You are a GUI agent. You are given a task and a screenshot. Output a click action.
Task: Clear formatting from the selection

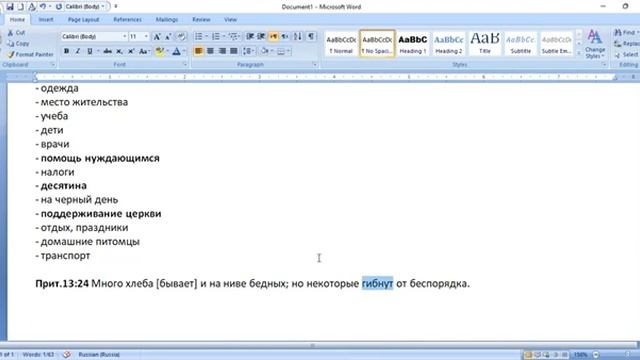click(182, 37)
